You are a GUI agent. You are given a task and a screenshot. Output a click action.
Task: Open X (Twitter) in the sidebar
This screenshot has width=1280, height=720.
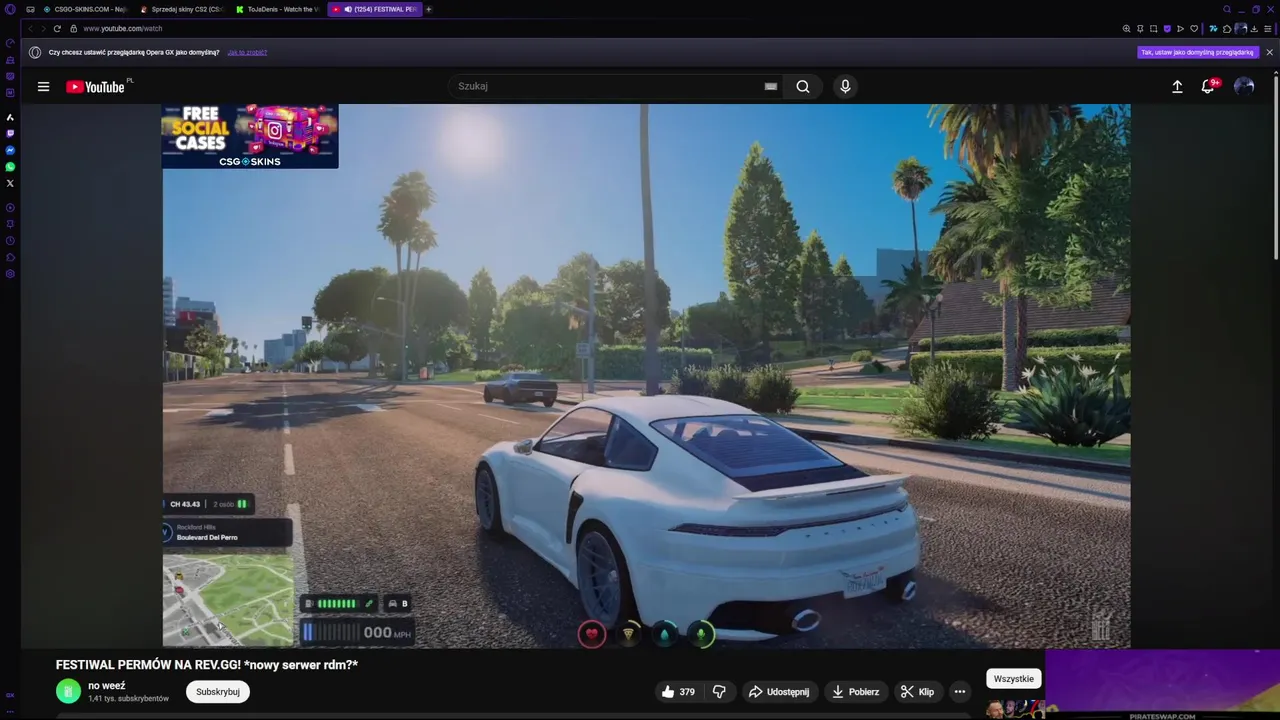(x=10, y=183)
